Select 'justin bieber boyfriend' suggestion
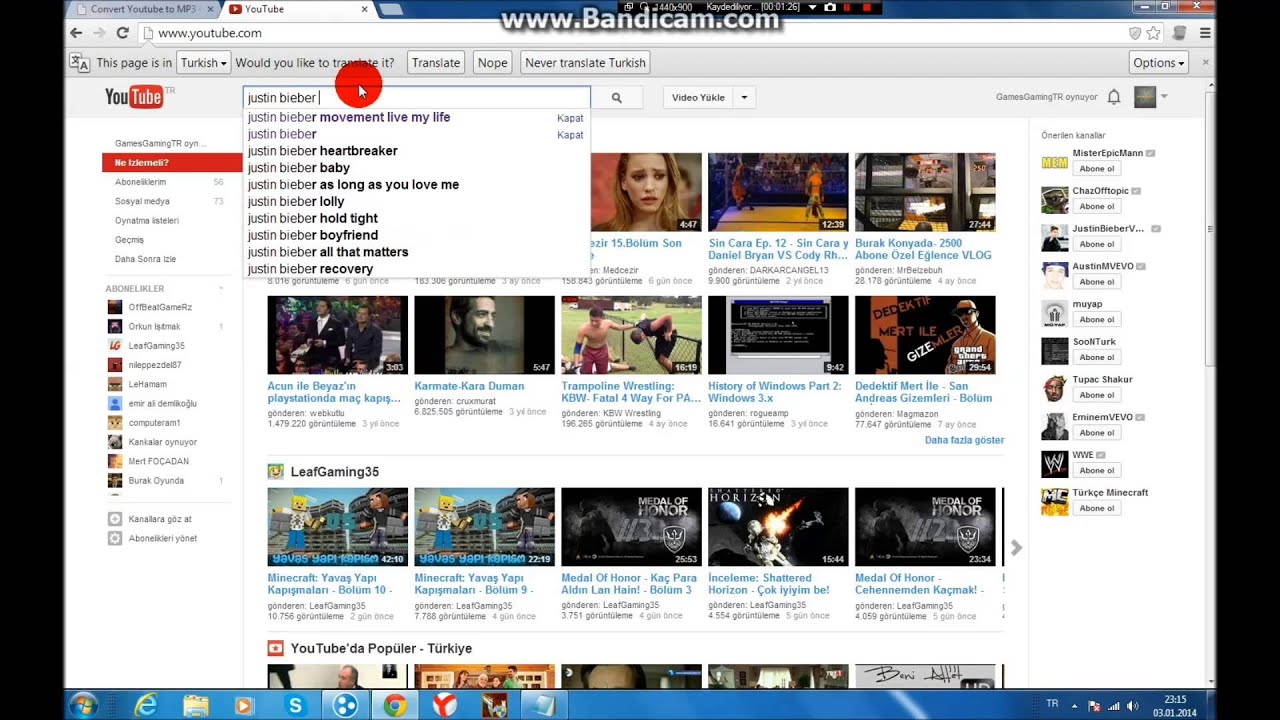 (417, 235)
